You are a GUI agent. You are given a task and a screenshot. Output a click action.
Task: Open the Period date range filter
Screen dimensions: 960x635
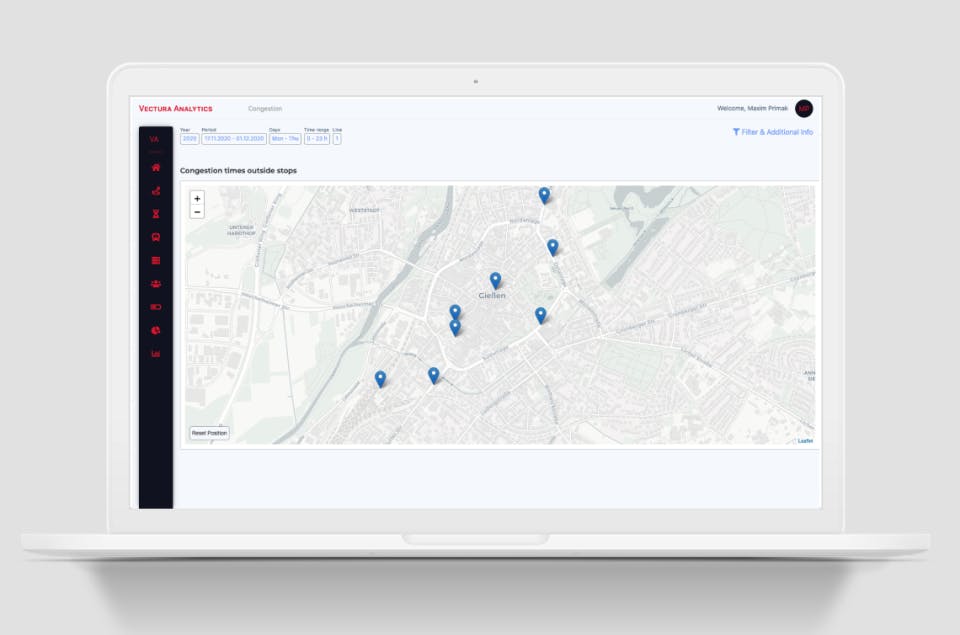pos(234,139)
